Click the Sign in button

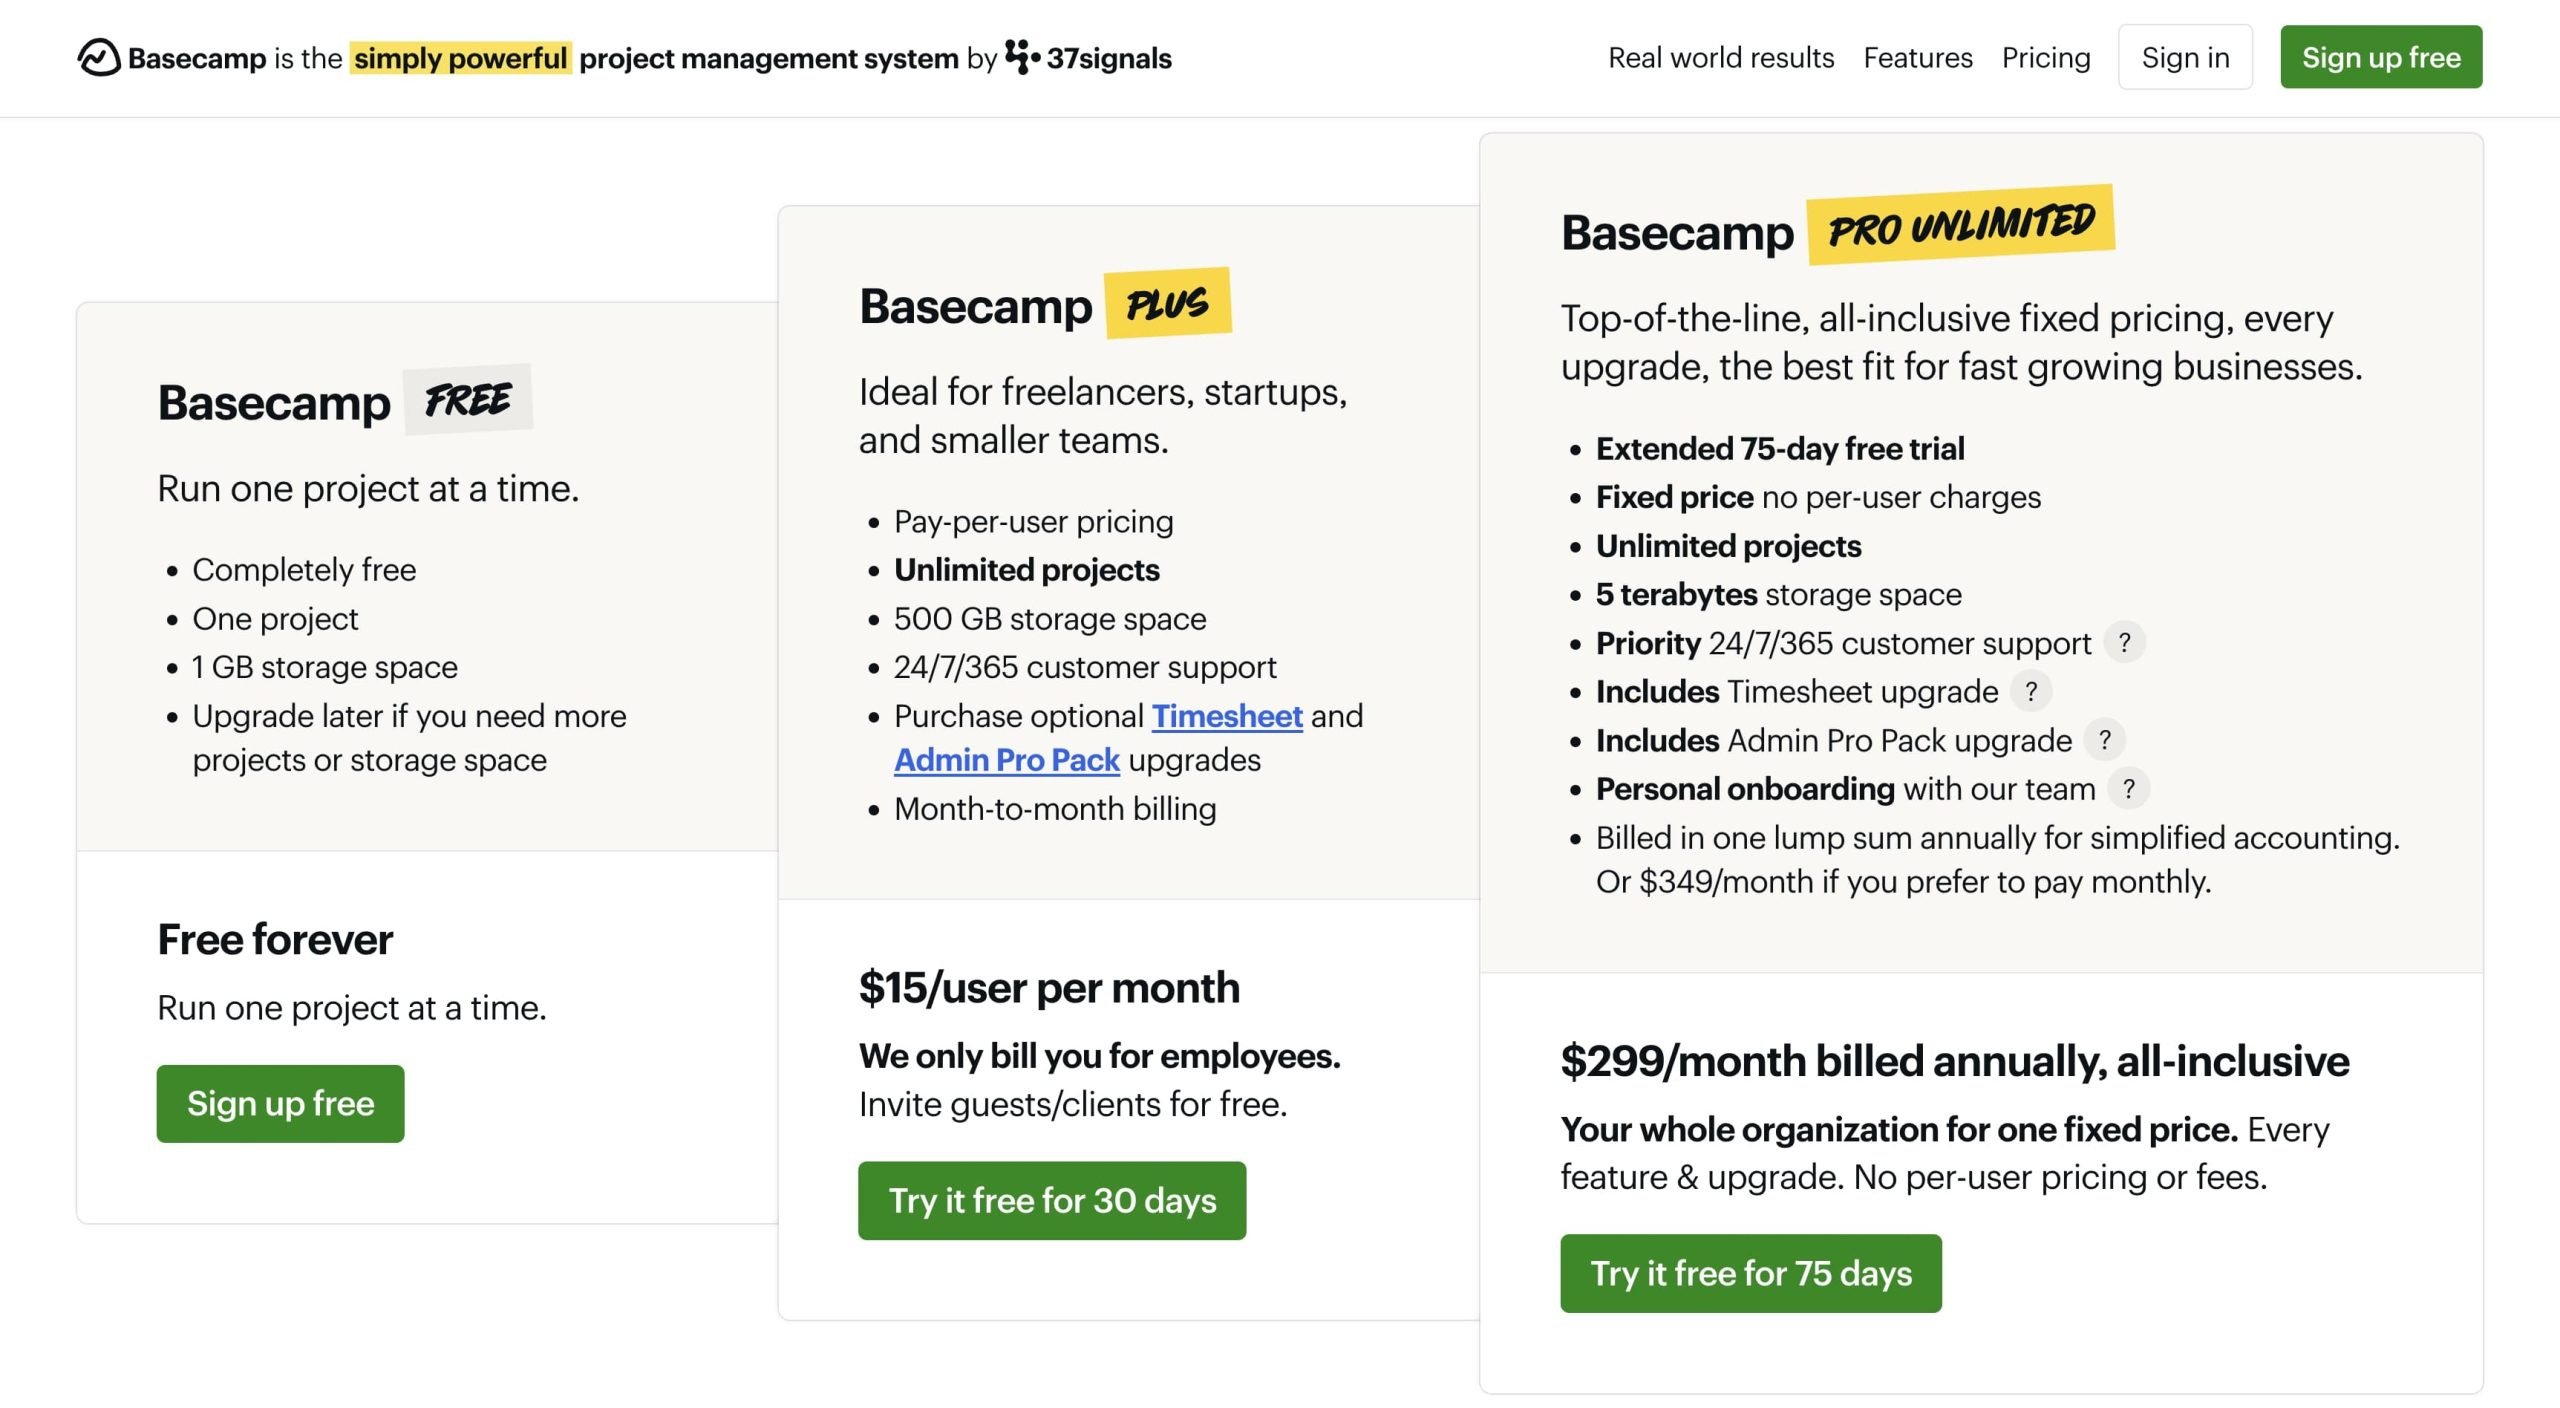point(2185,57)
